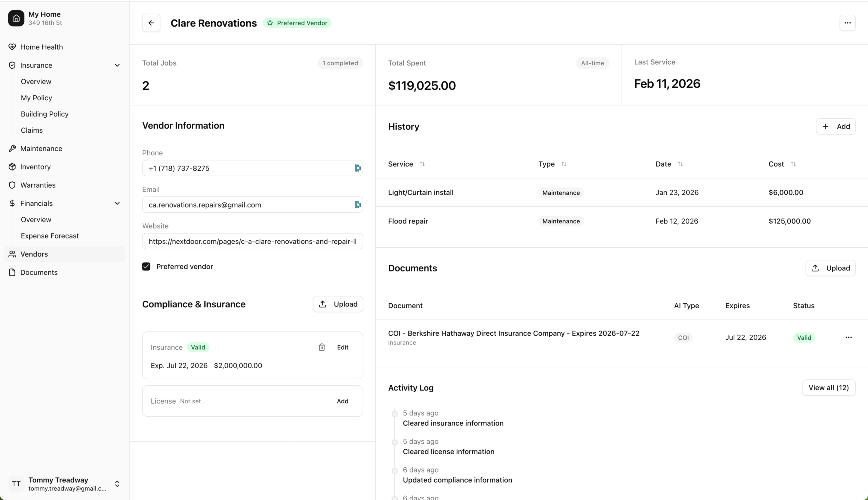Open the COI document row actions menu
The image size is (868, 500).
pyautogui.click(x=848, y=338)
